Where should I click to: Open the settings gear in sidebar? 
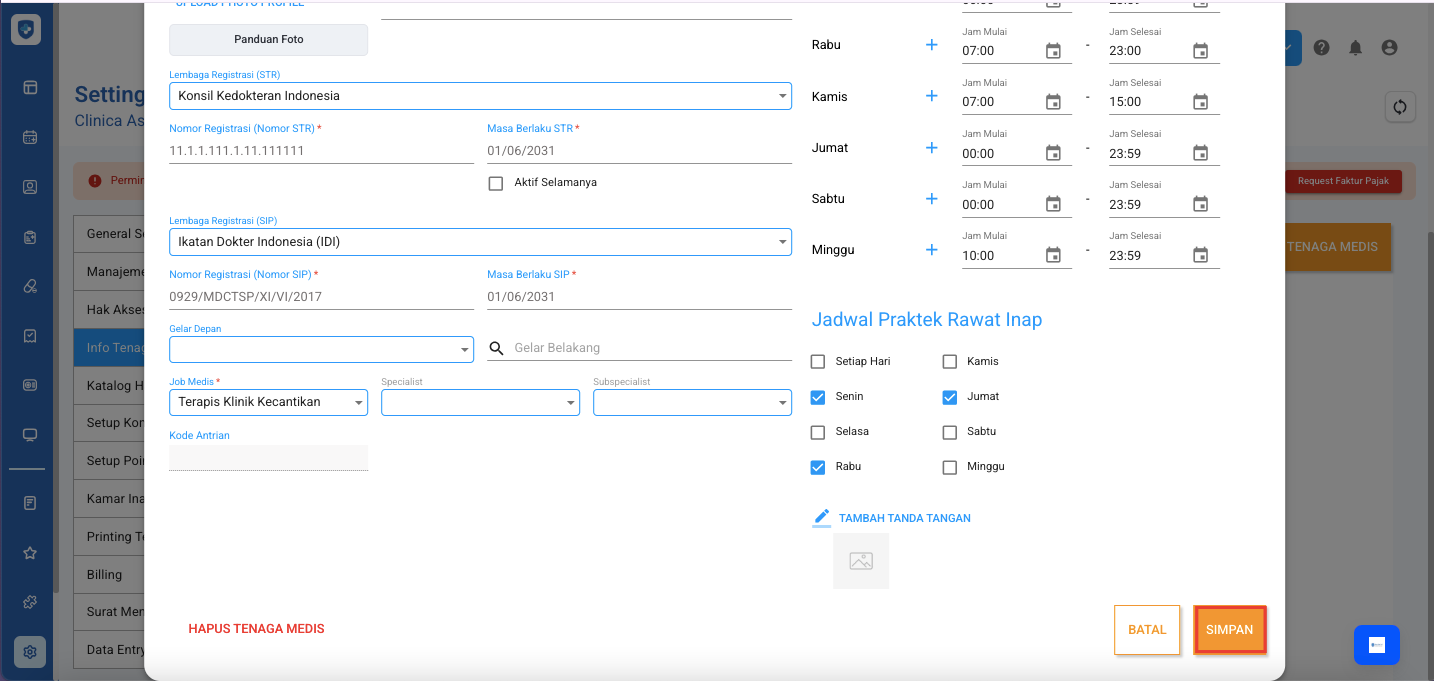[x=30, y=652]
